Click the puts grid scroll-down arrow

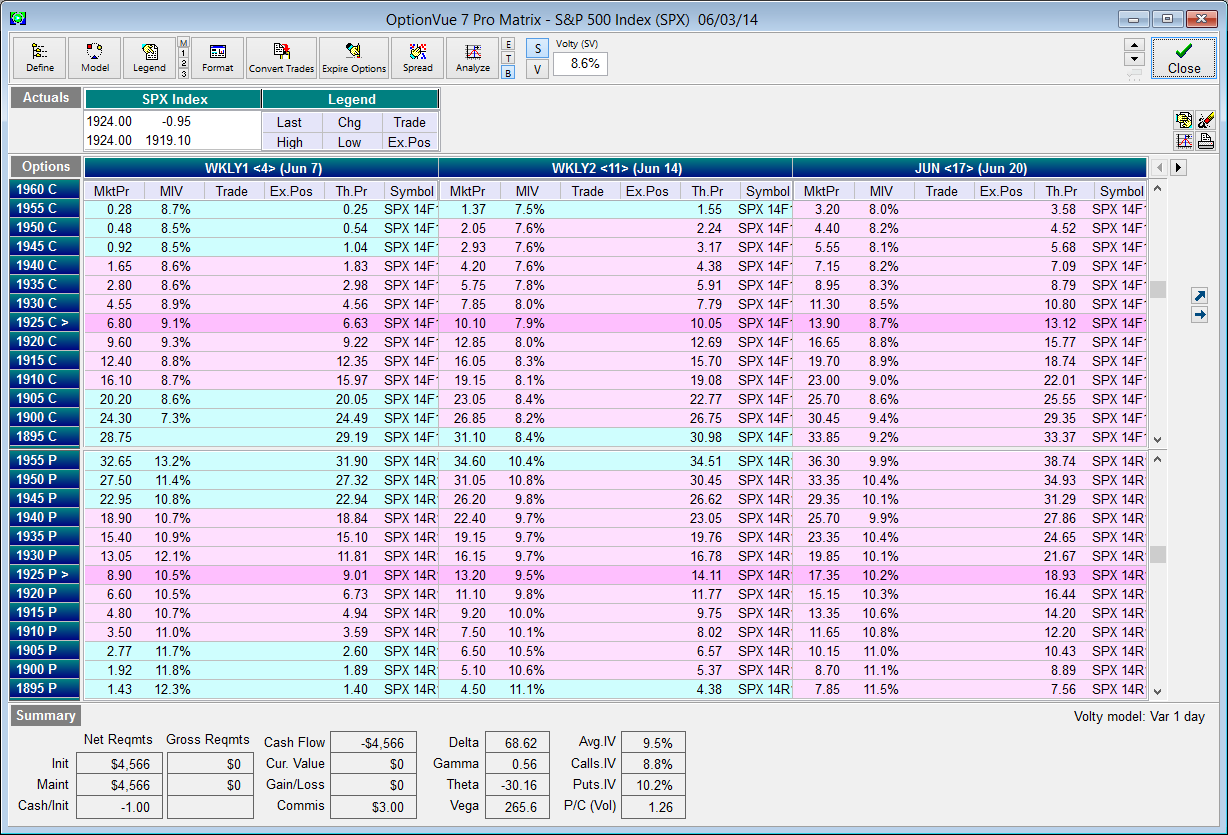(1158, 691)
